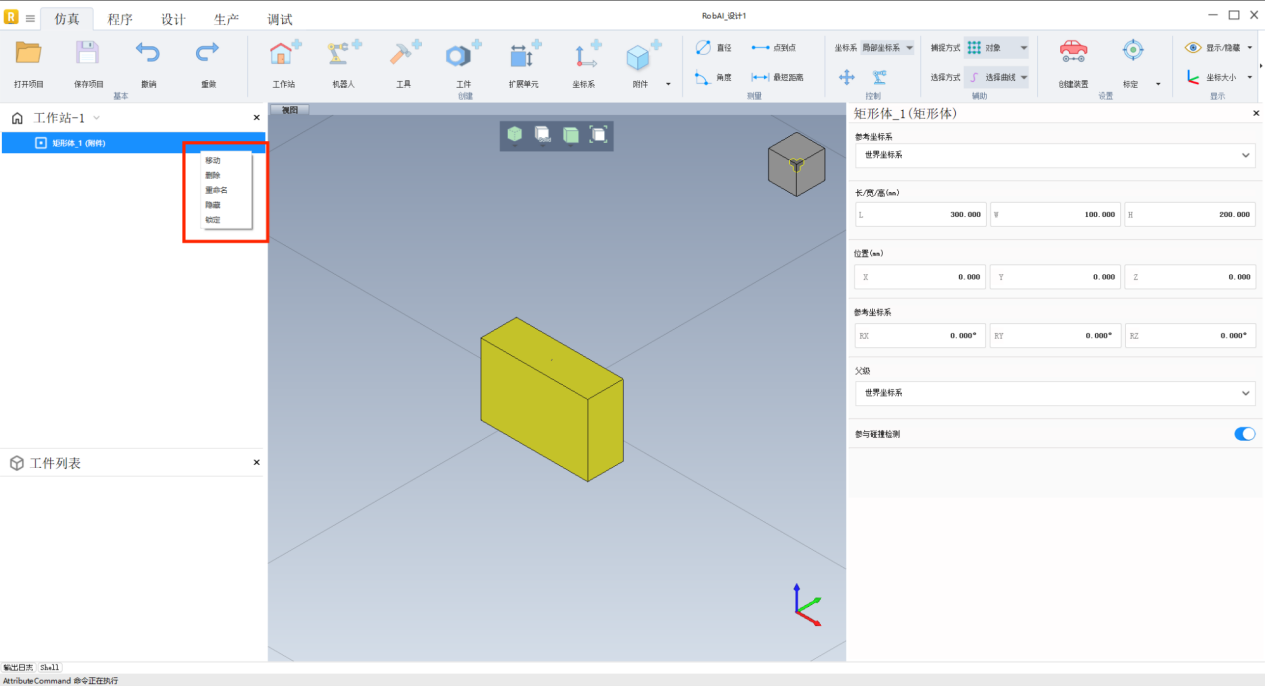Click the 创建装置 red car icon
Screen dimensions: 1265x686
point(1073,52)
